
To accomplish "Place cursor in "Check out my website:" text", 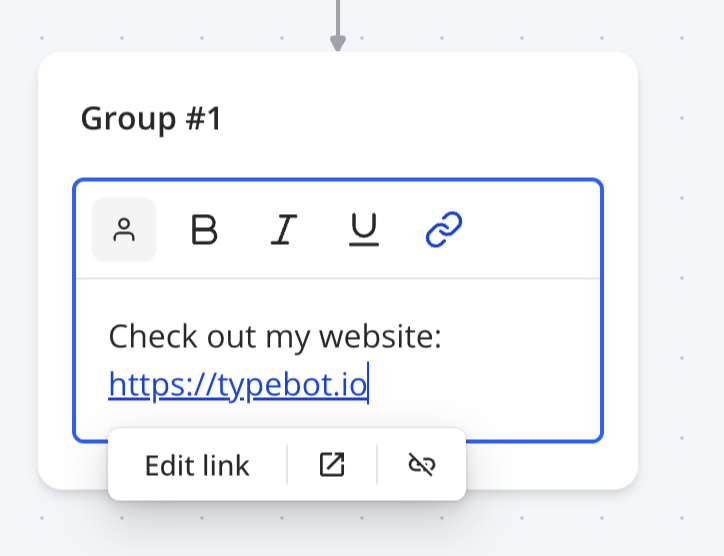I will click(x=274, y=337).
